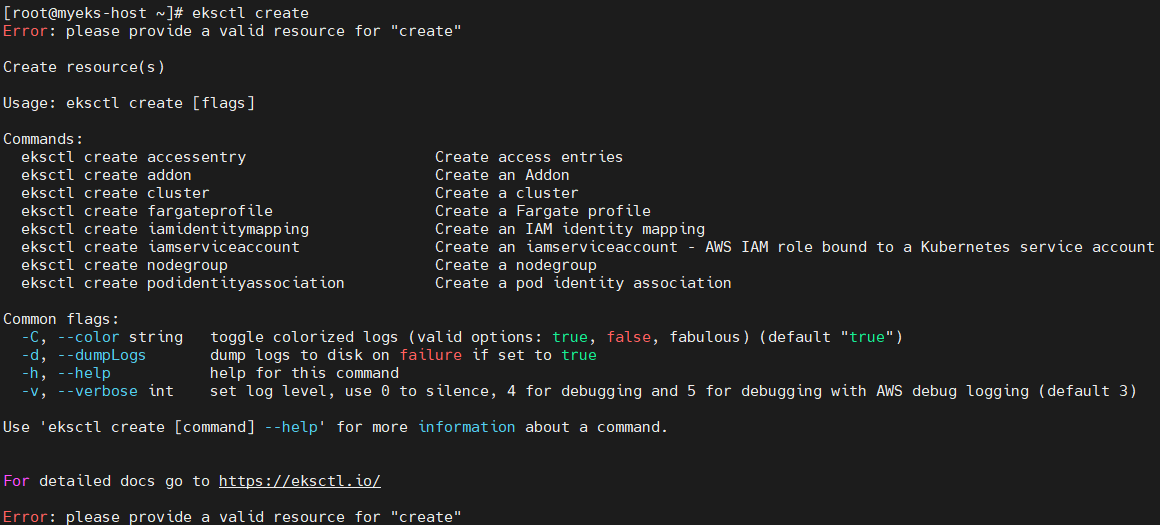This screenshot has height=525, width=1160.
Task: Click the '-h, --help' flag
Action: pos(66,373)
